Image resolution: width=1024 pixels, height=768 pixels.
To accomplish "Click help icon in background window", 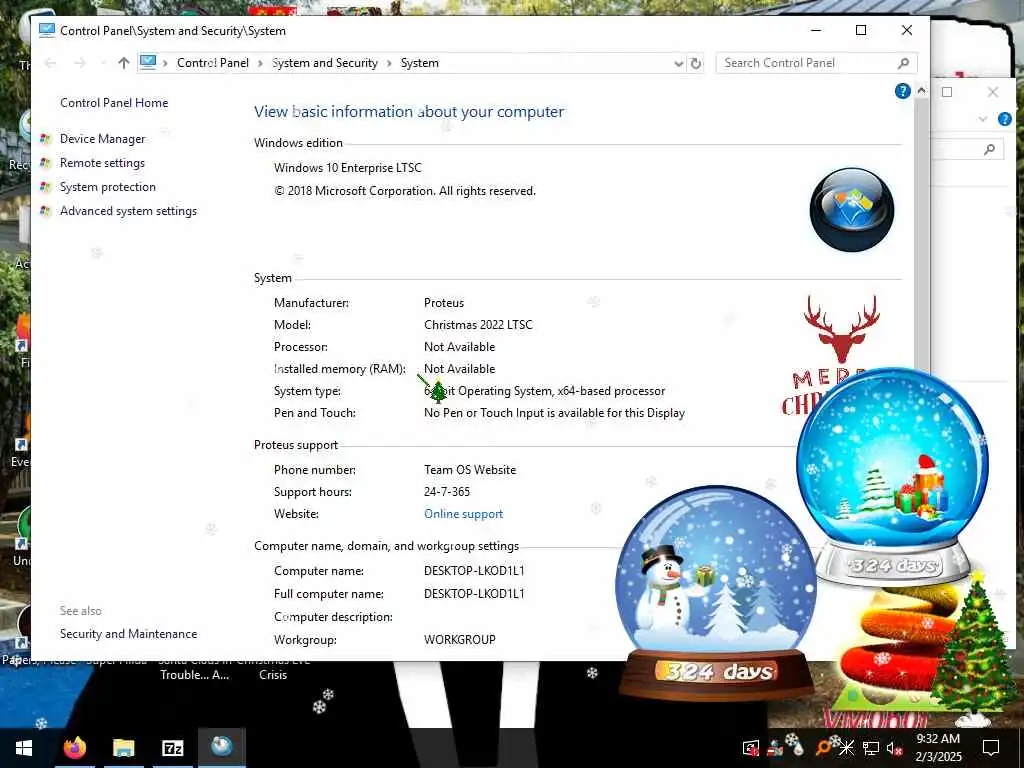I will pos(1005,119).
